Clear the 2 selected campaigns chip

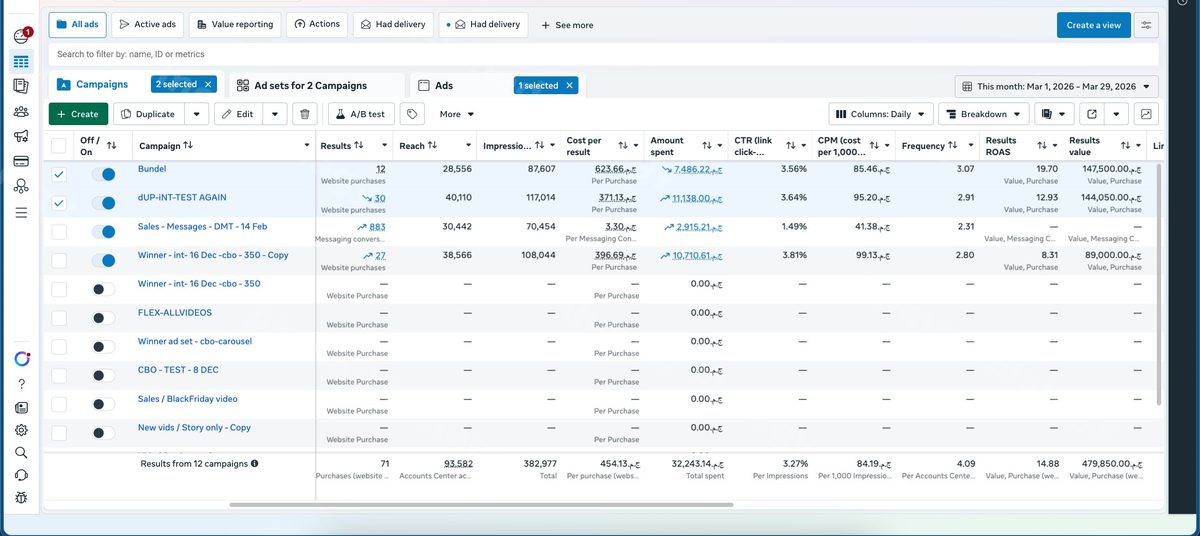coord(207,85)
